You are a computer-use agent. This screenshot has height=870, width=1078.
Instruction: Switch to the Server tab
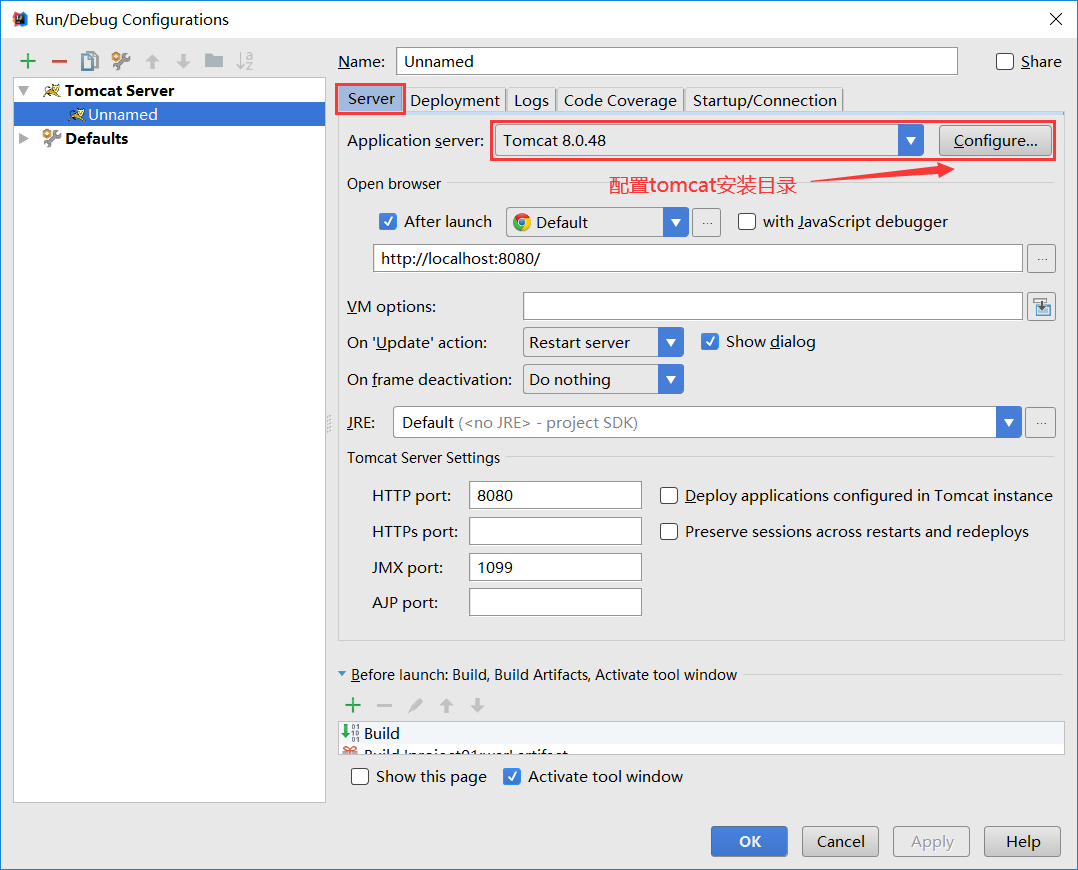click(371, 99)
